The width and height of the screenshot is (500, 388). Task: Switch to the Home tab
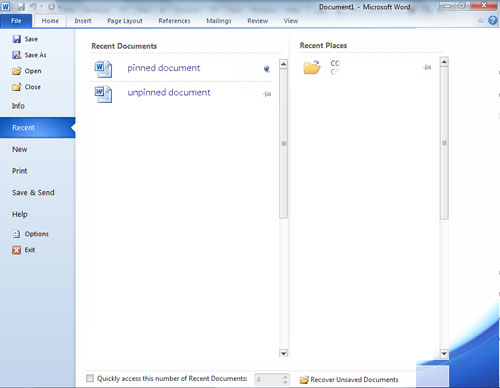pyautogui.click(x=50, y=21)
